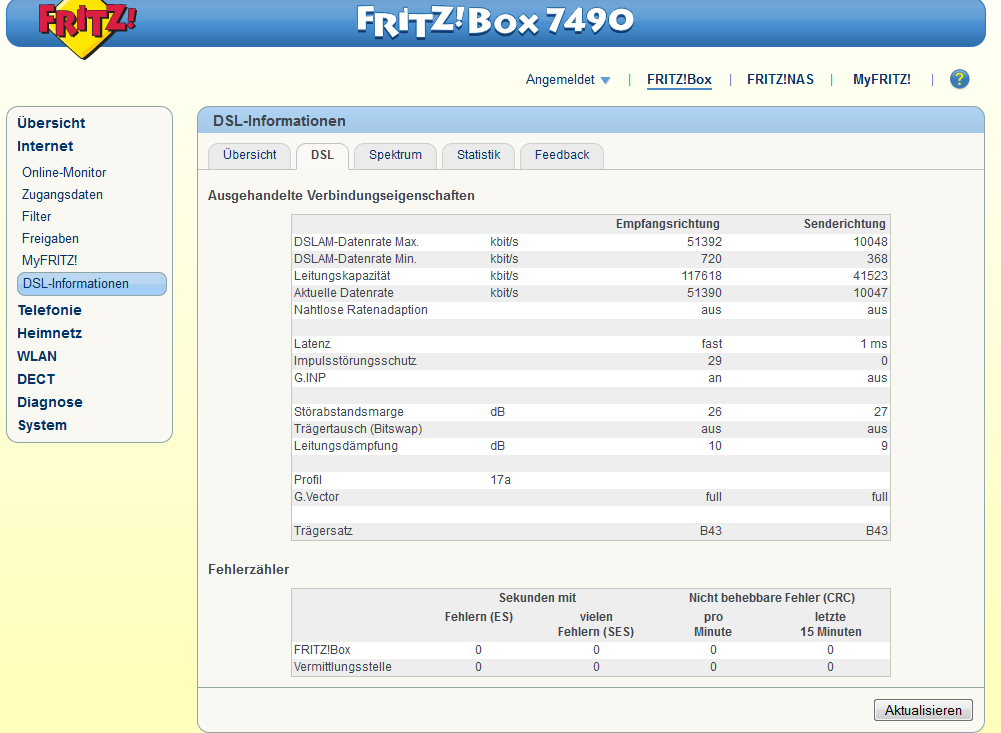Image resolution: width=1001 pixels, height=733 pixels.
Task: Open DECT in the sidebar
Action: coord(36,379)
